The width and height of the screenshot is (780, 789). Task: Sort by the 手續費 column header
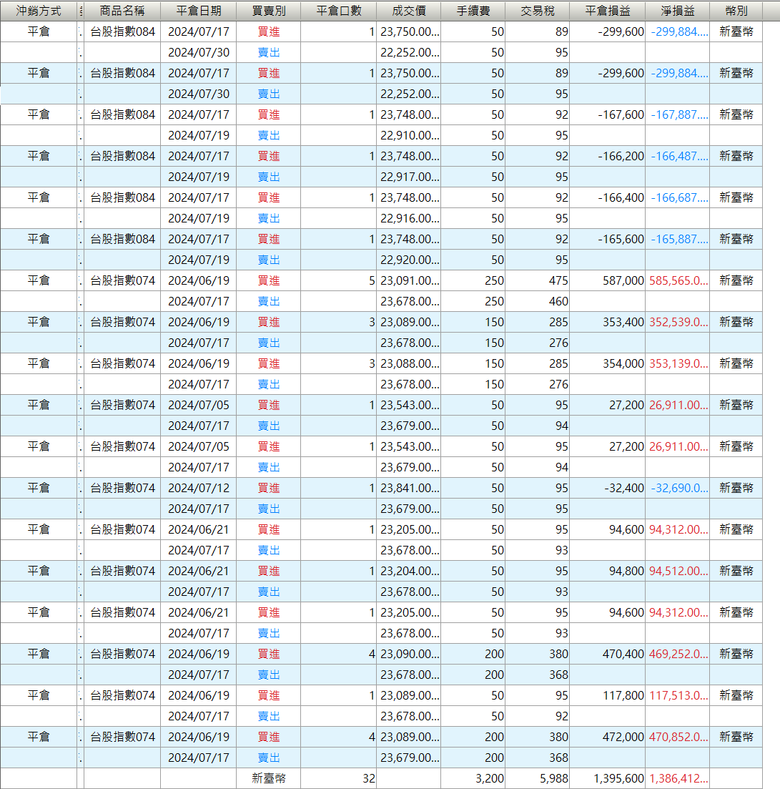(x=473, y=11)
